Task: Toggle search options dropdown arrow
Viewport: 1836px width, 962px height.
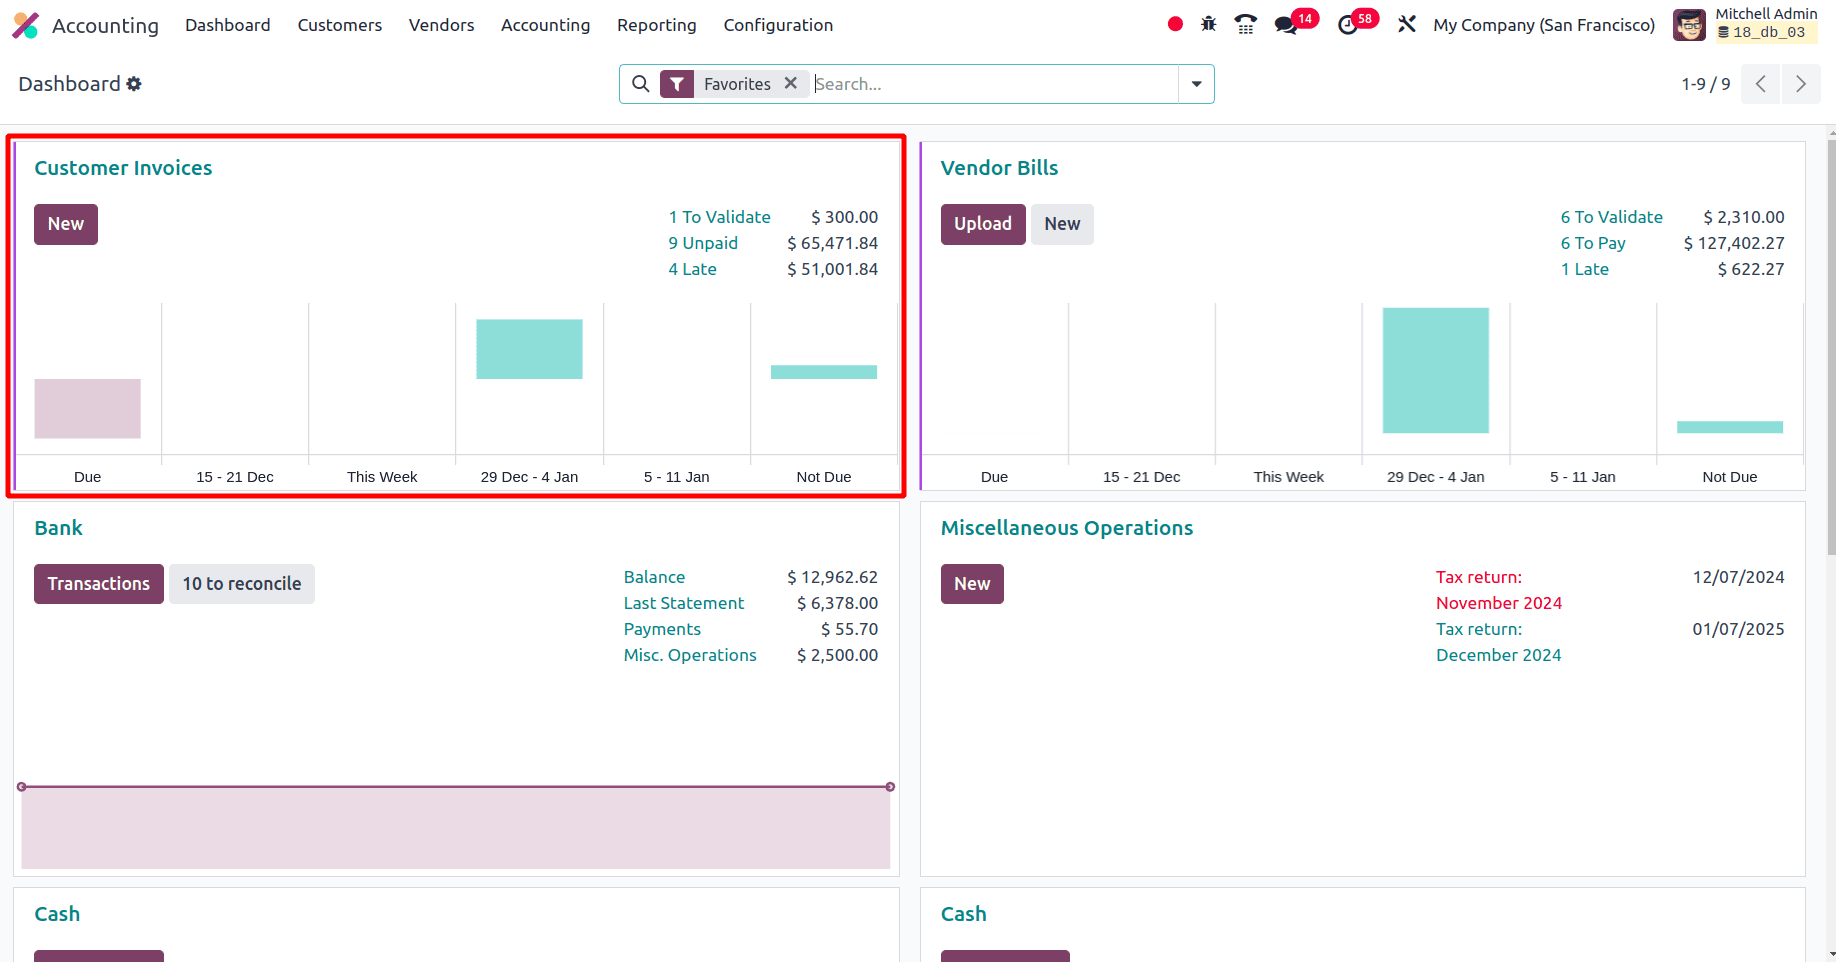Action: [1196, 84]
